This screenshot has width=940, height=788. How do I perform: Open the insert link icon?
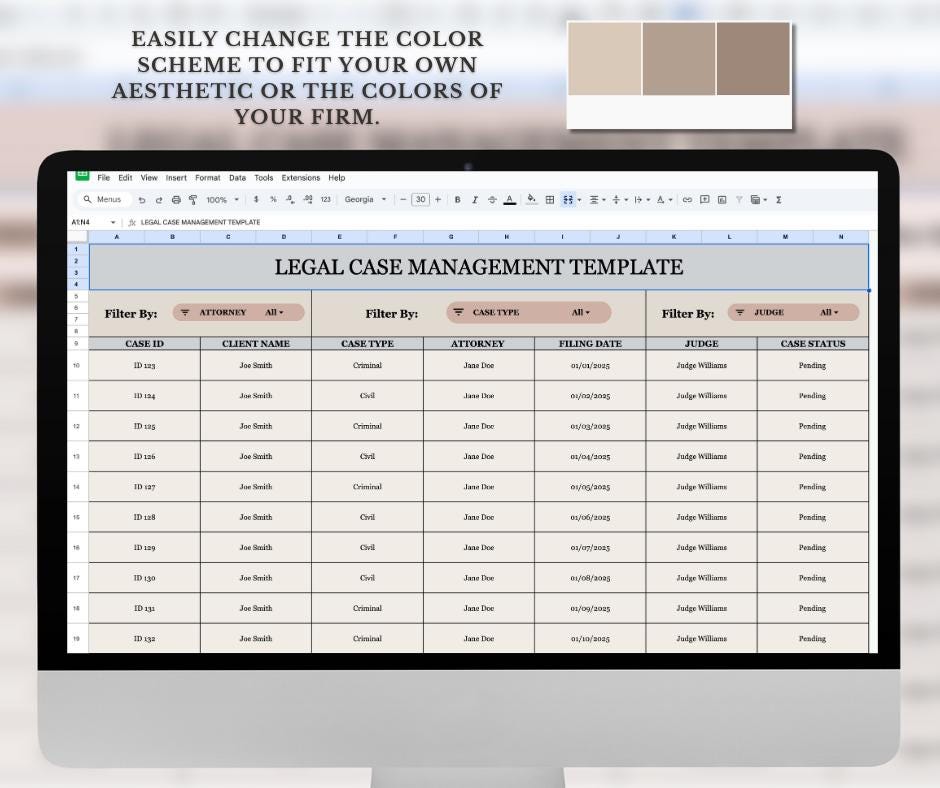(x=686, y=199)
